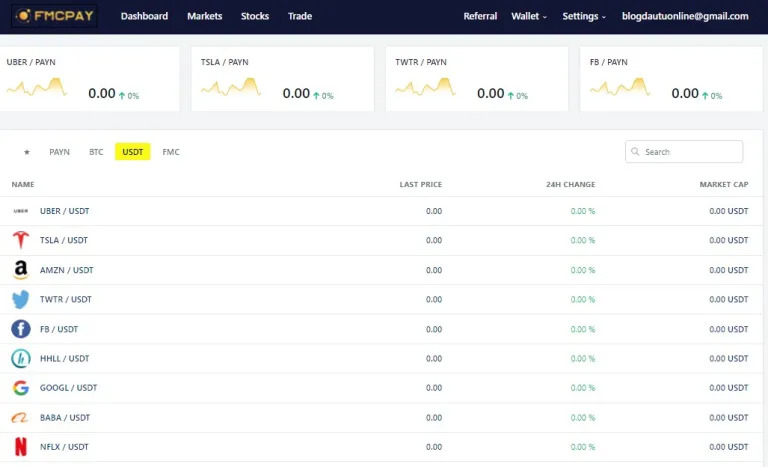
Task: Focus the Search input field
Action: click(684, 151)
